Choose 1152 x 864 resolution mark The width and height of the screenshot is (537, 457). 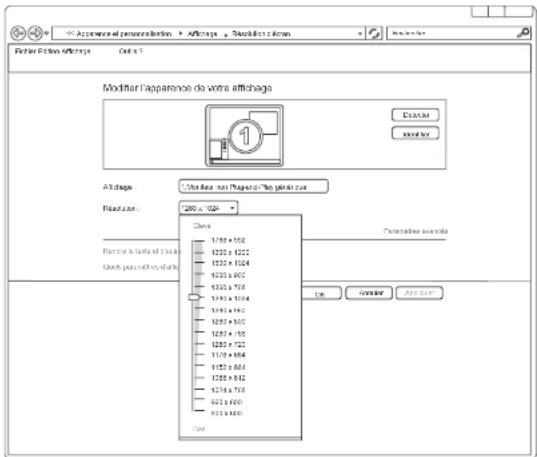click(228, 367)
